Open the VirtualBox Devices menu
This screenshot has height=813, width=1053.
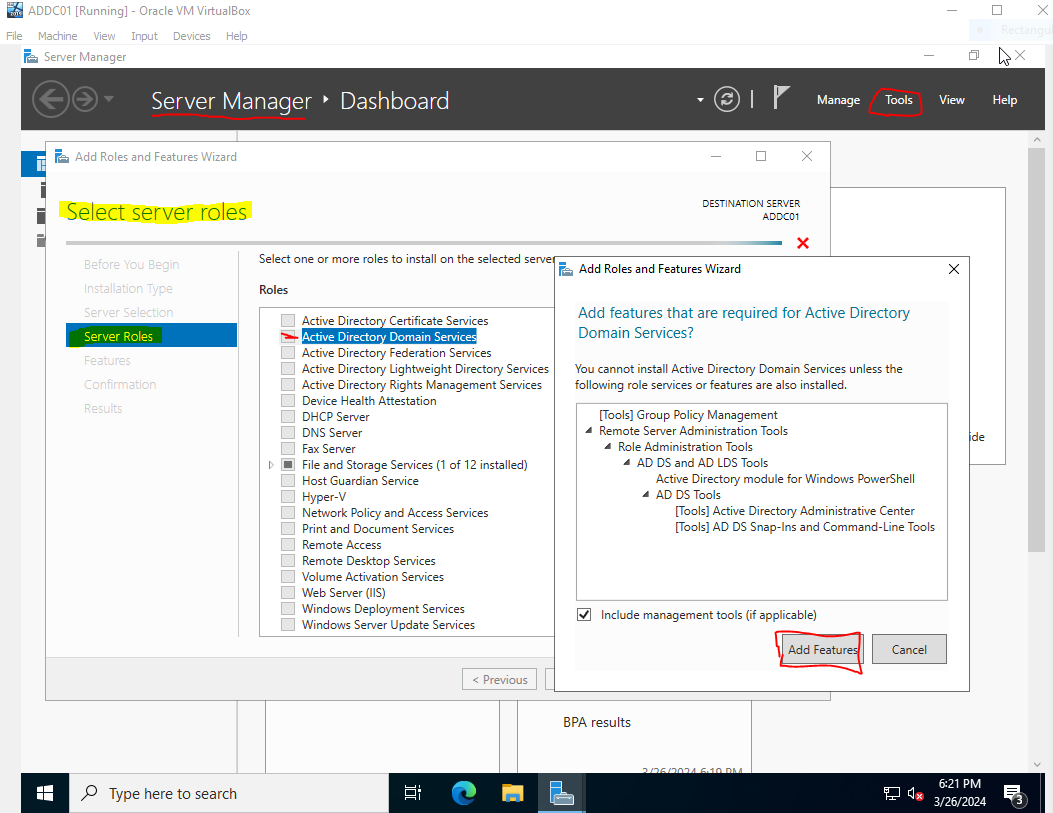click(x=191, y=36)
